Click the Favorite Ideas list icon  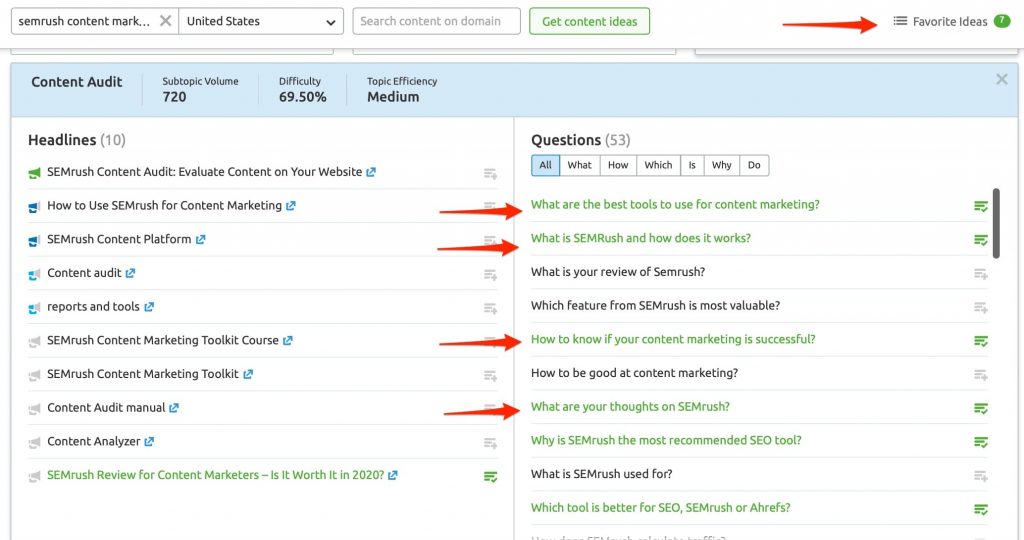(900, 21)
